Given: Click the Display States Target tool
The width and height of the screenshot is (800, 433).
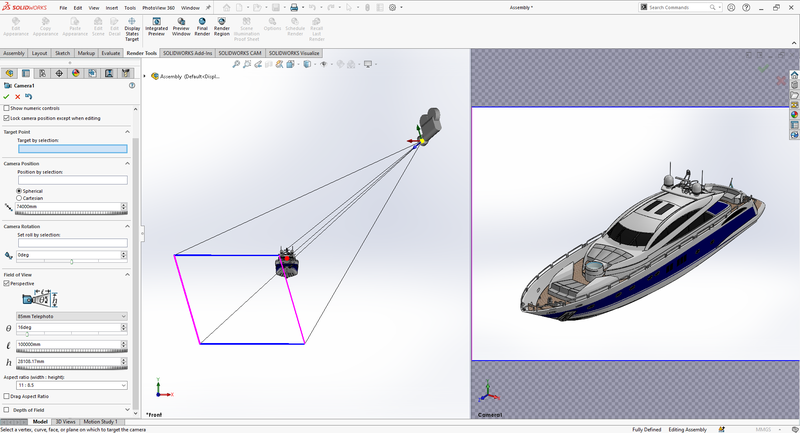Looking at the screenshot, I should pyautogui.click(x=132, y=29).
